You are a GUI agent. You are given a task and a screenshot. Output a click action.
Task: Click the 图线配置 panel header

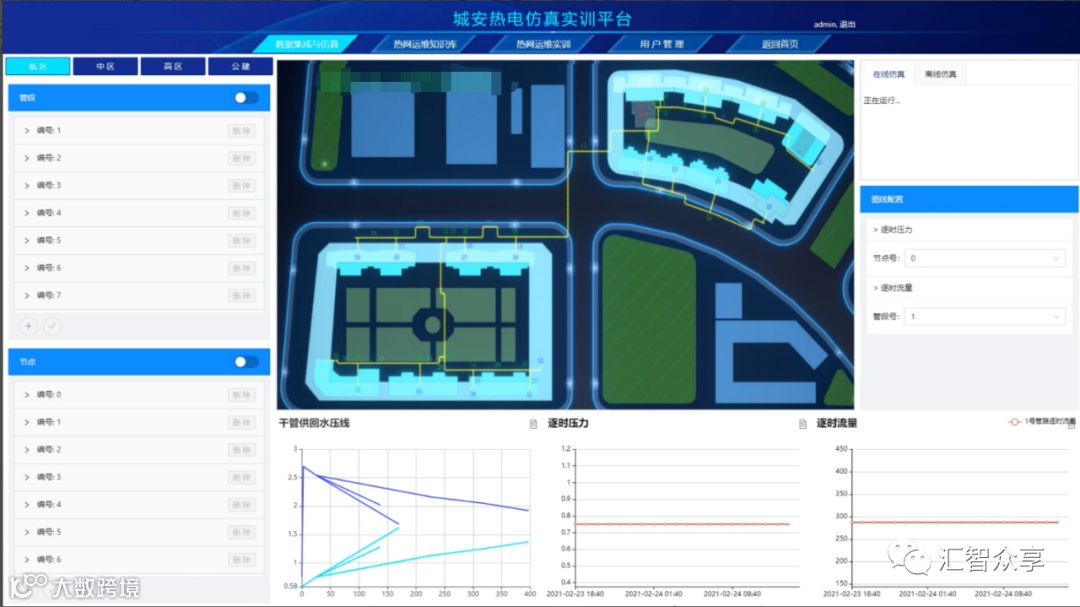click(969, 199)
